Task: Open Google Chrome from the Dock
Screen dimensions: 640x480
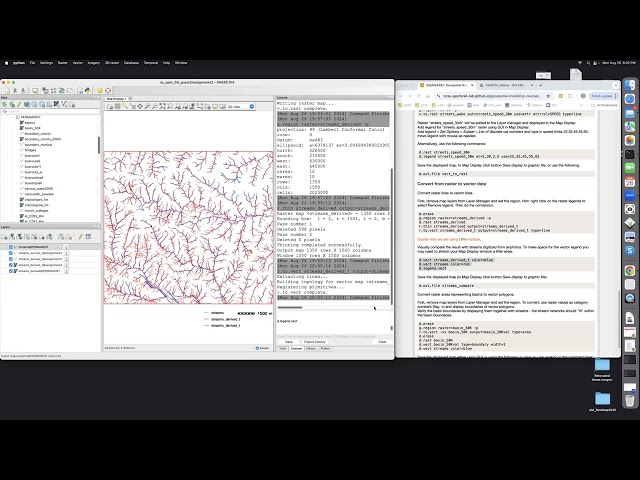Action: click(630, 270)
